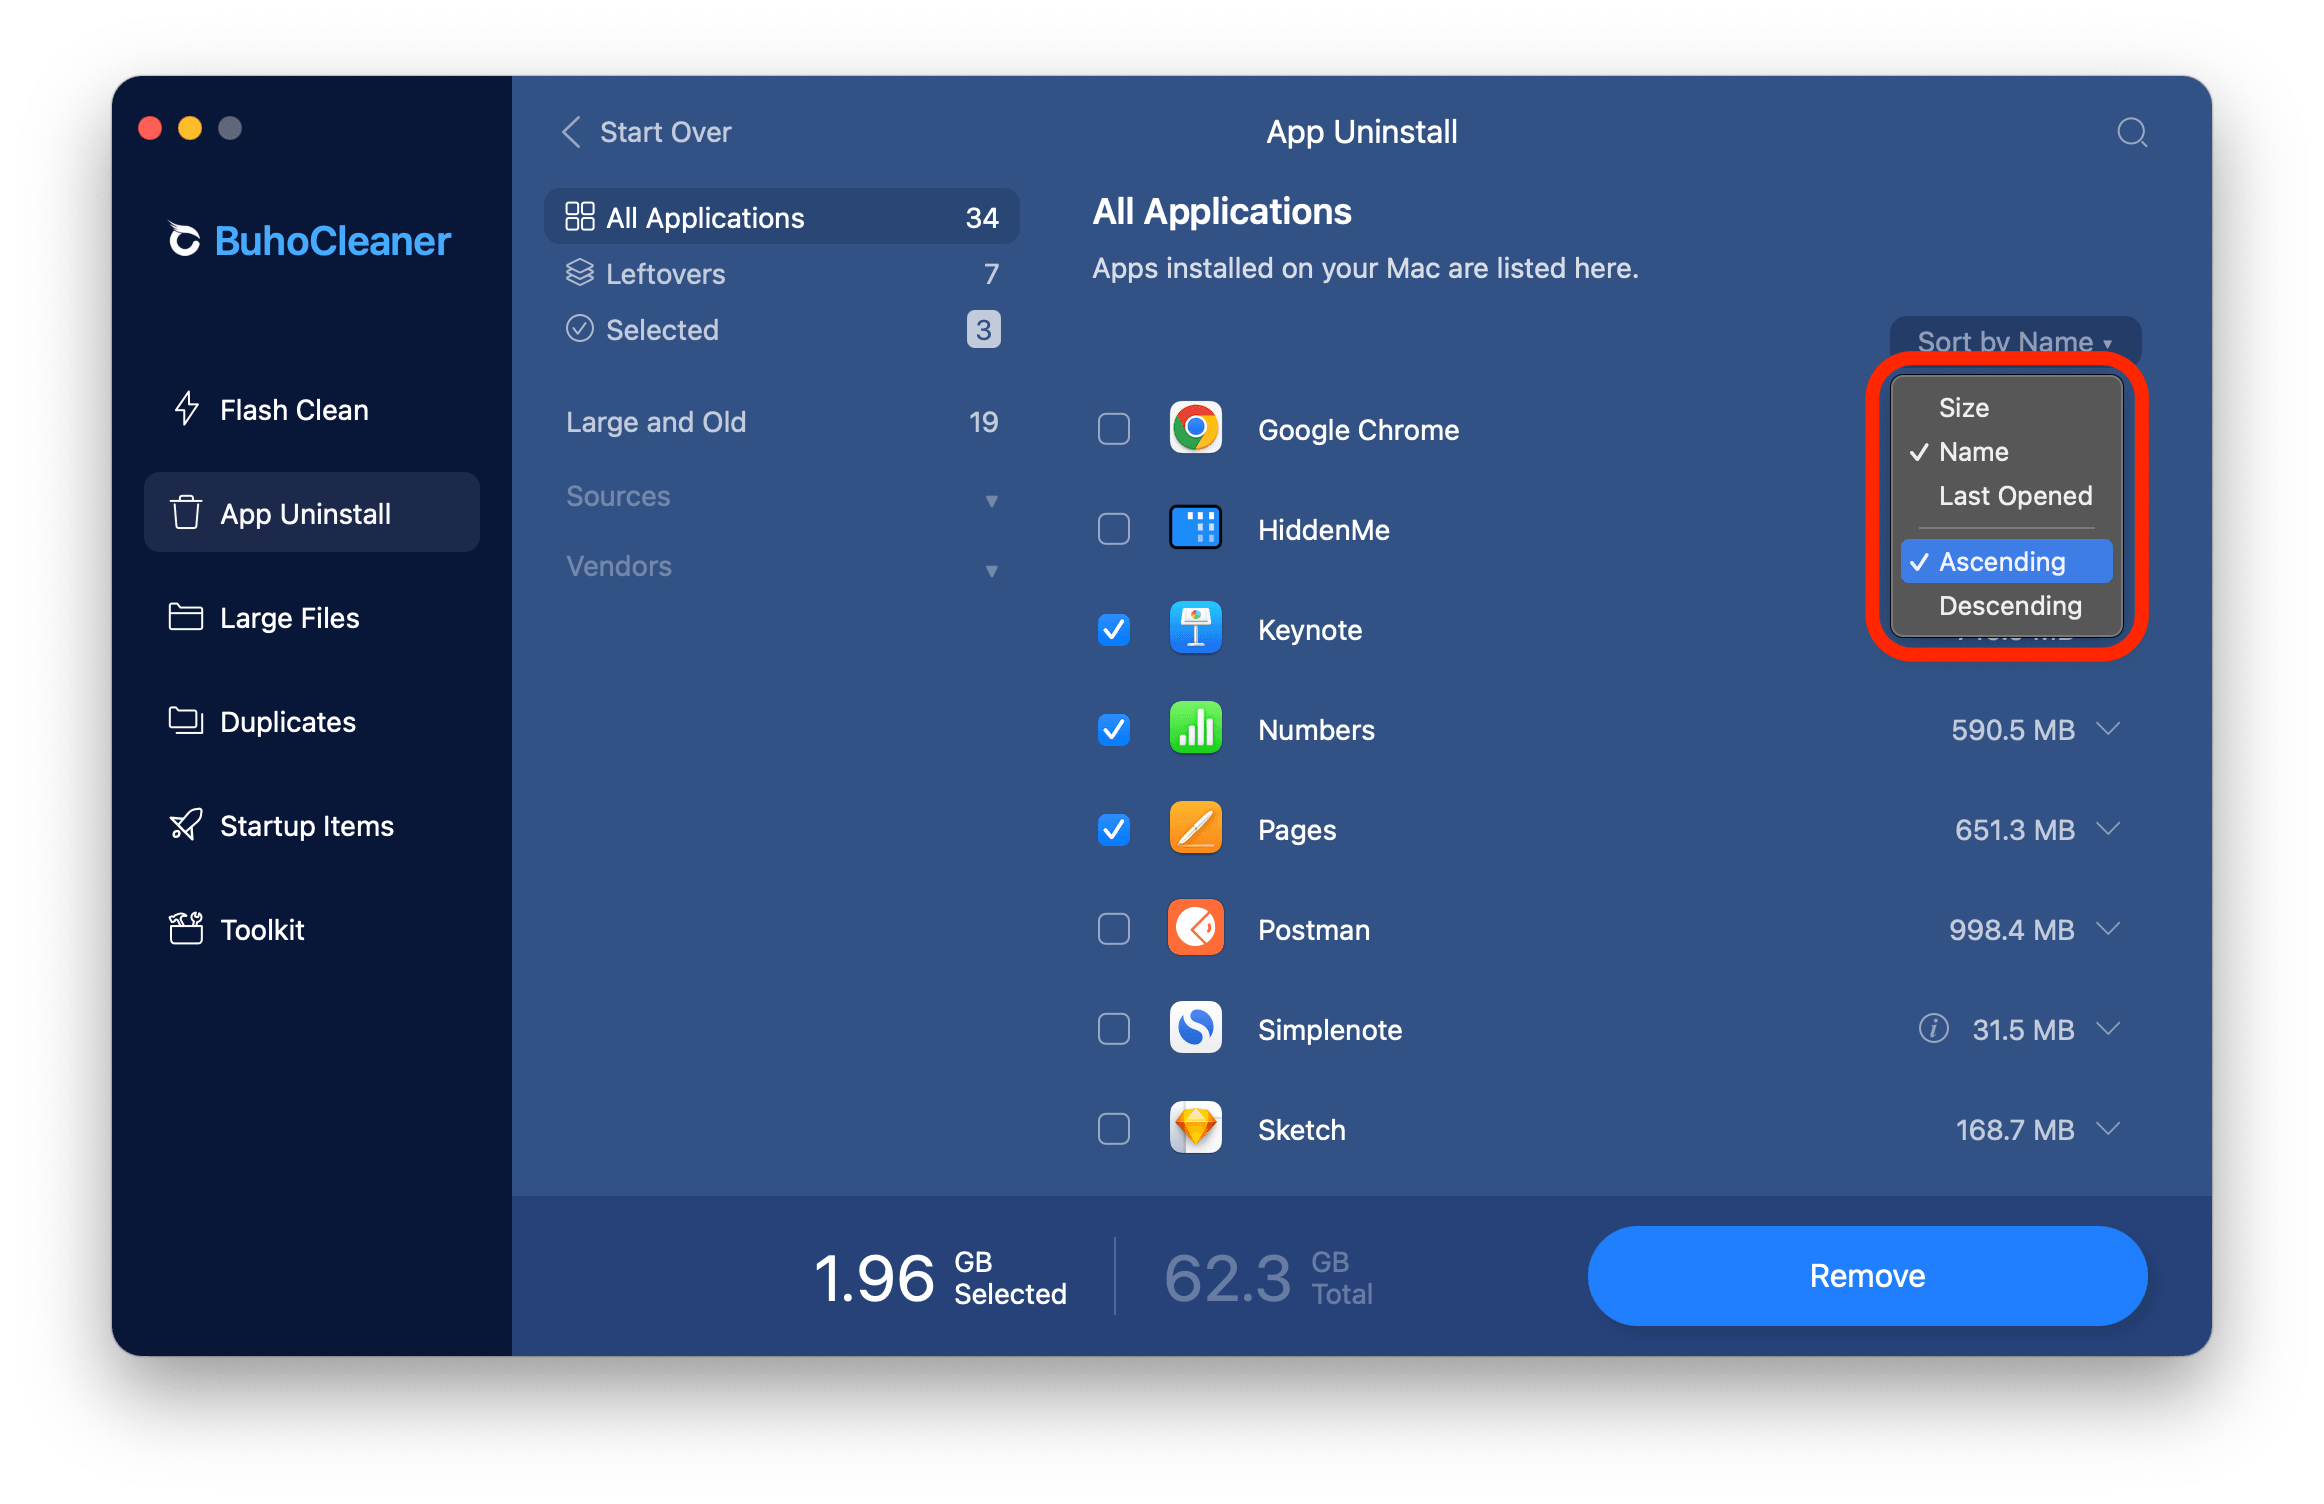The width and height of the screenshot is (2324, 1504).
Task: Expand the Pages row details chevron
Action: point(2108,829)
